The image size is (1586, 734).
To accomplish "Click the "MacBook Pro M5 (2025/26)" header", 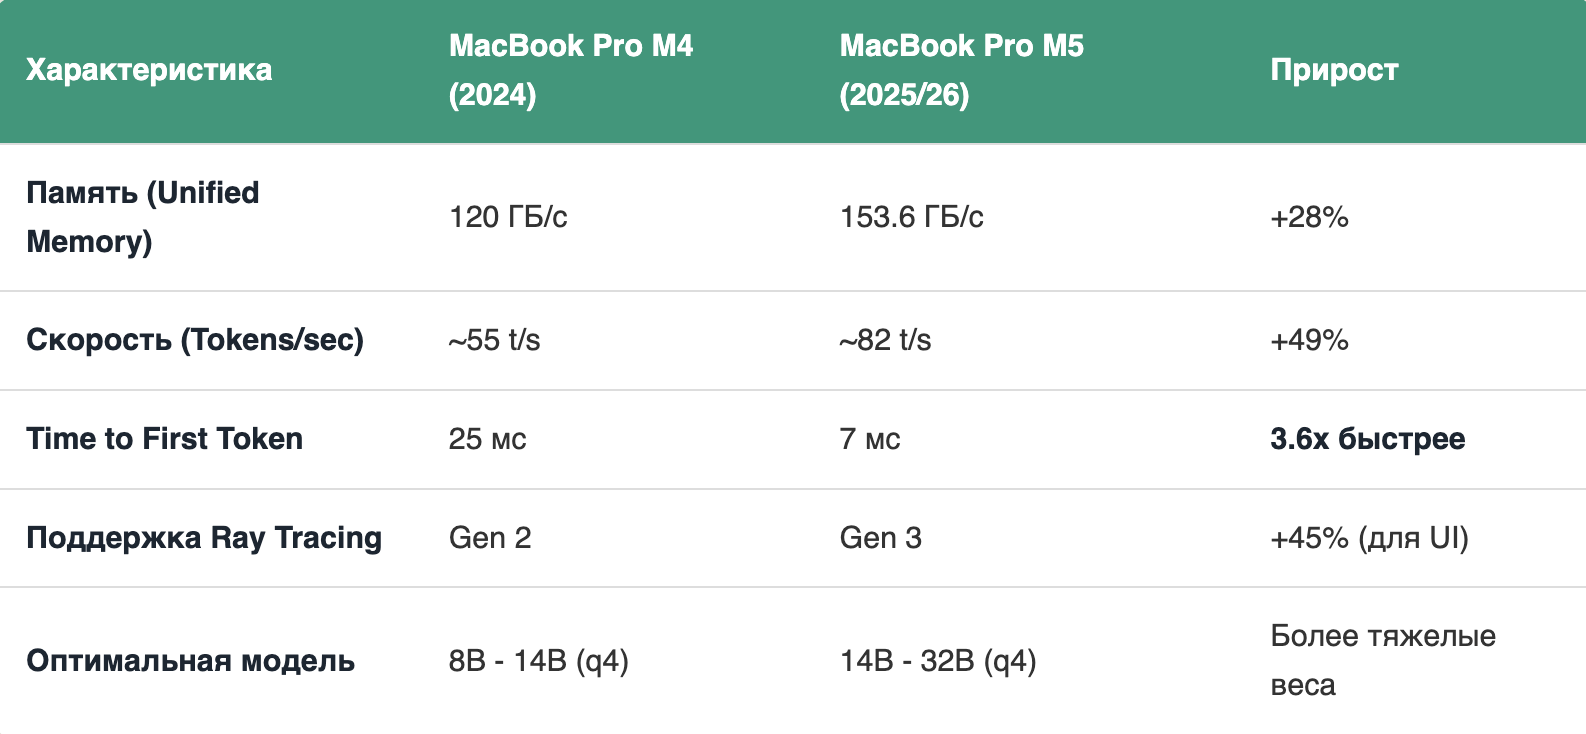I will coord(961,70).
